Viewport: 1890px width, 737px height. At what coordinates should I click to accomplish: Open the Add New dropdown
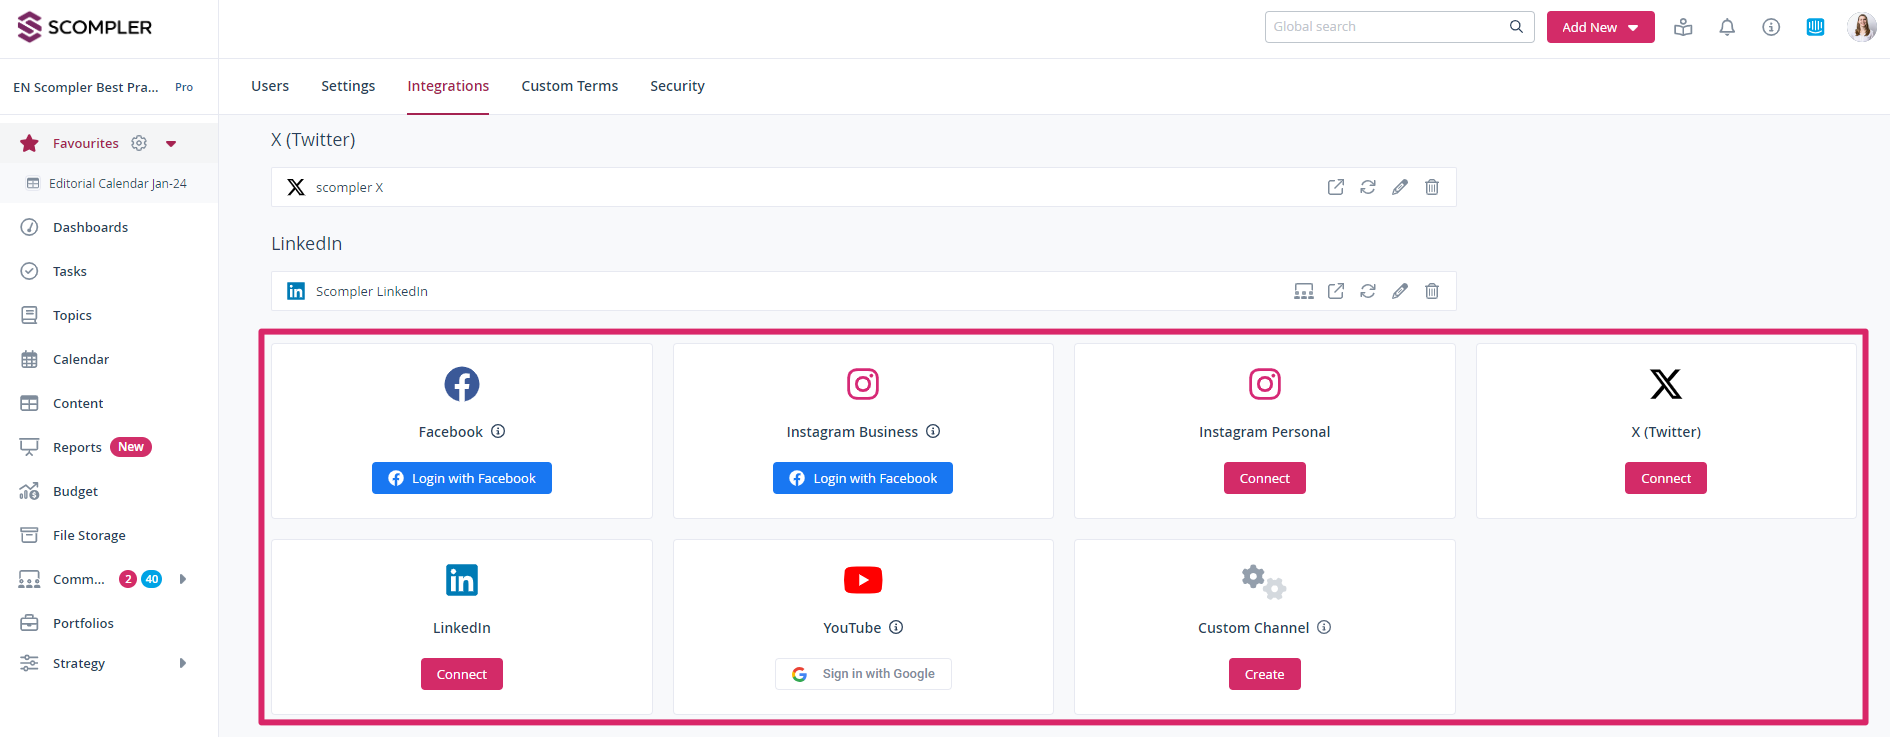click(x=1599, y=27)
